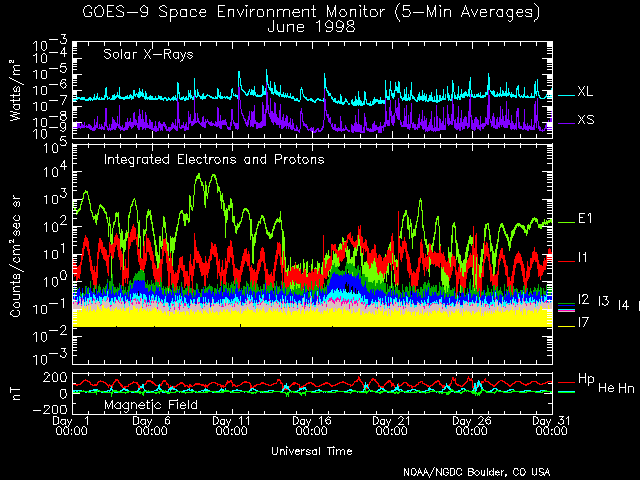Select the Day 6 time axis label
This screenshot has height=480, width=640.
[151, 426]
